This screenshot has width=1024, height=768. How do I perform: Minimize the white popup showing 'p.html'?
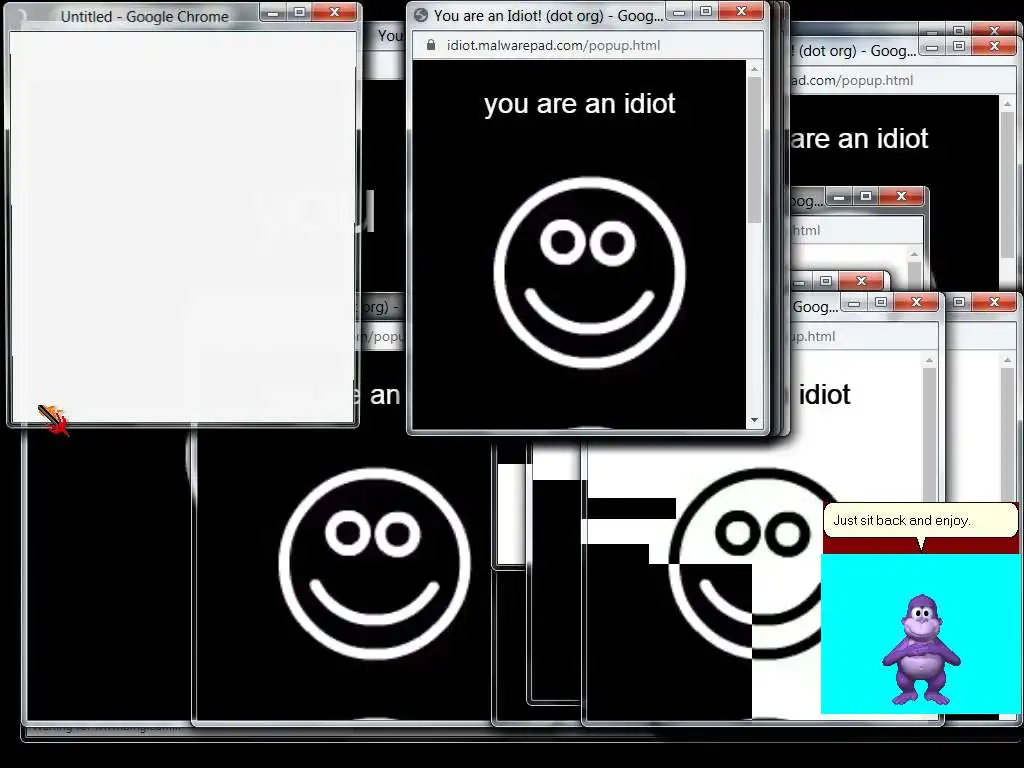[x=854, y=302]
